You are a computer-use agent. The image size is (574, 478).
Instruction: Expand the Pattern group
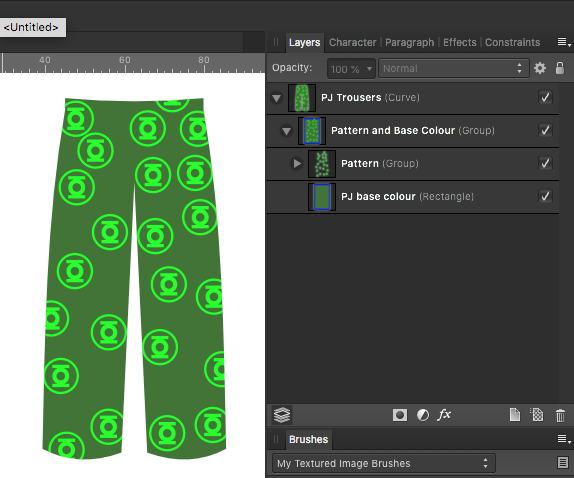pyautogui.click(x=297, y=163)
